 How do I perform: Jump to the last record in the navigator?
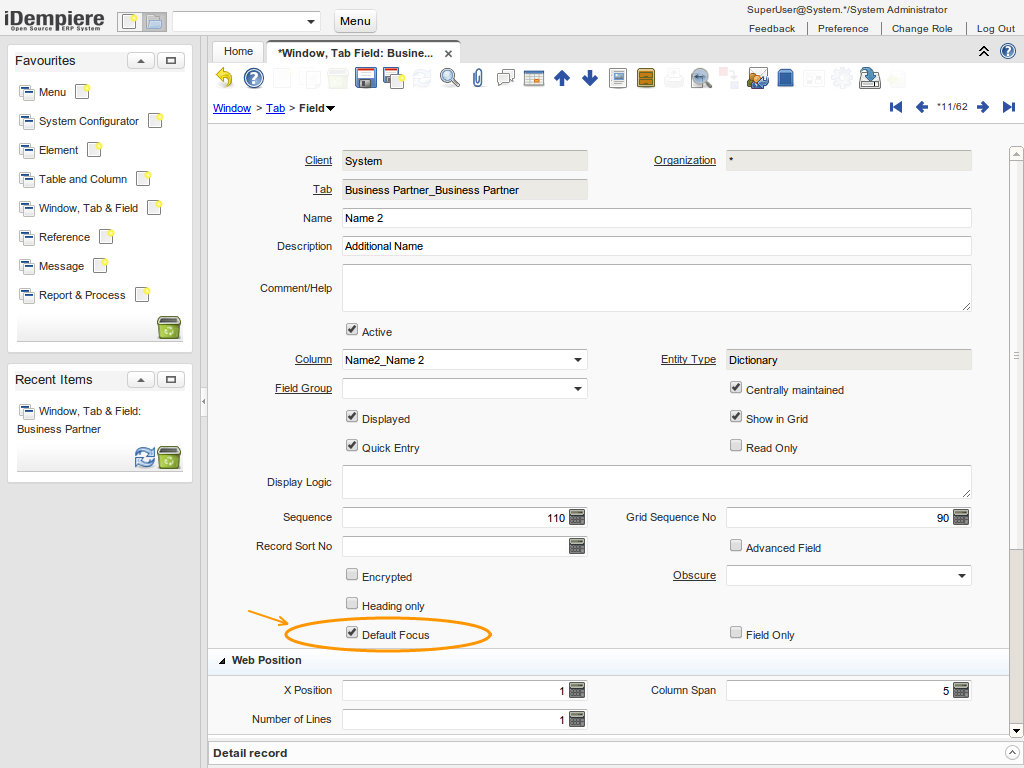pos(1009,107)
